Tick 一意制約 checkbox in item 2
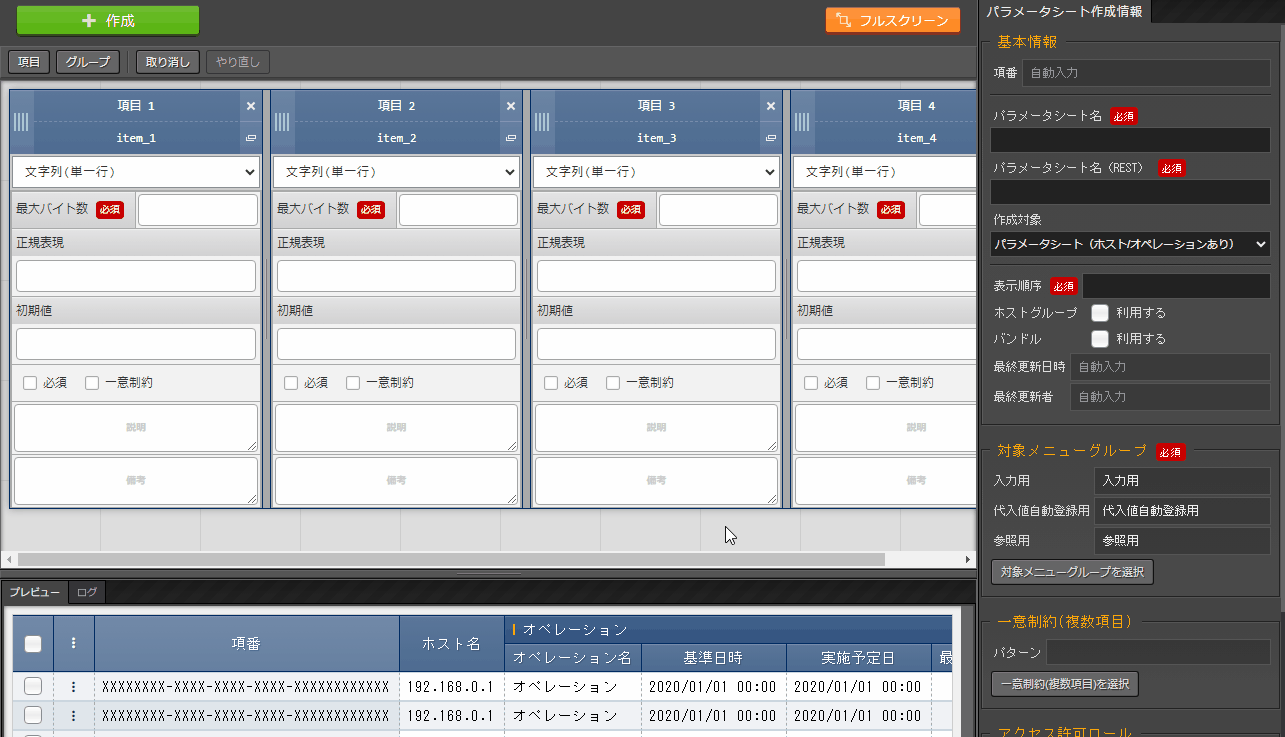Screen dimensions: 1285x737 click(x=353, y=383)
